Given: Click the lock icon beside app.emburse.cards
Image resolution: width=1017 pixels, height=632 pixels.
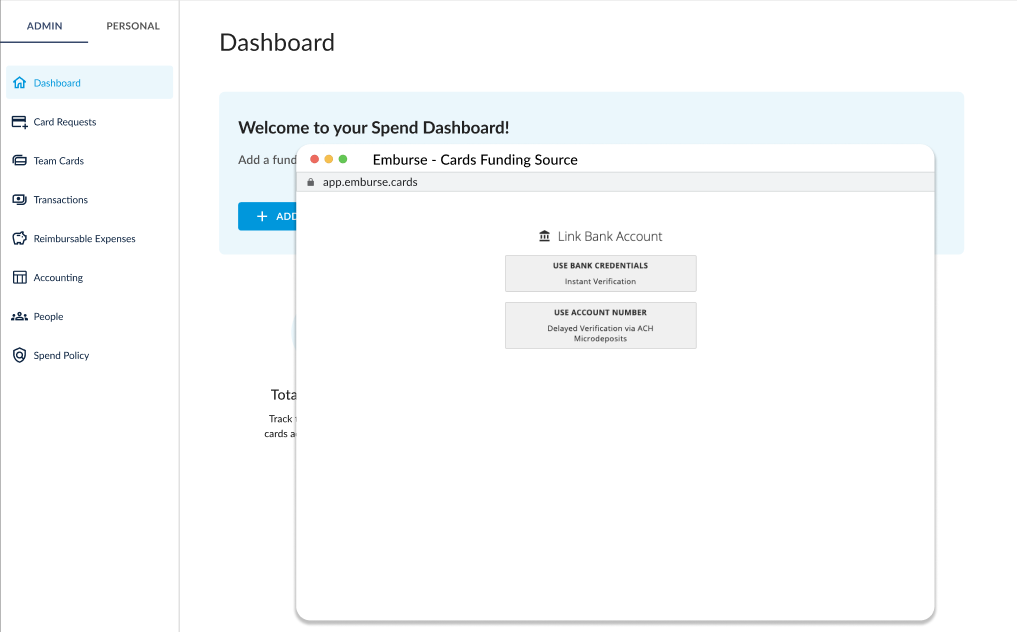Looking at the screenshot, I should pyautogui.click(x=310, y=182).
